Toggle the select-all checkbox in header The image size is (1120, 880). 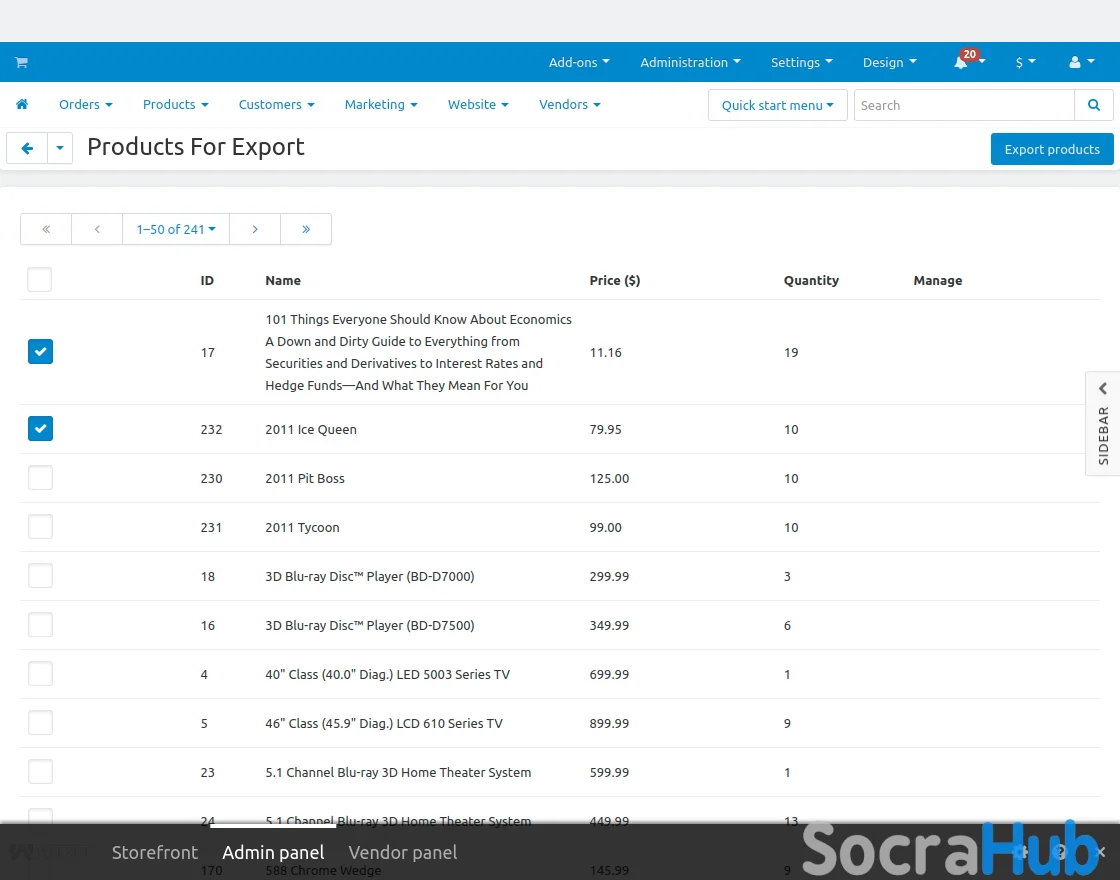coord(39,280)
